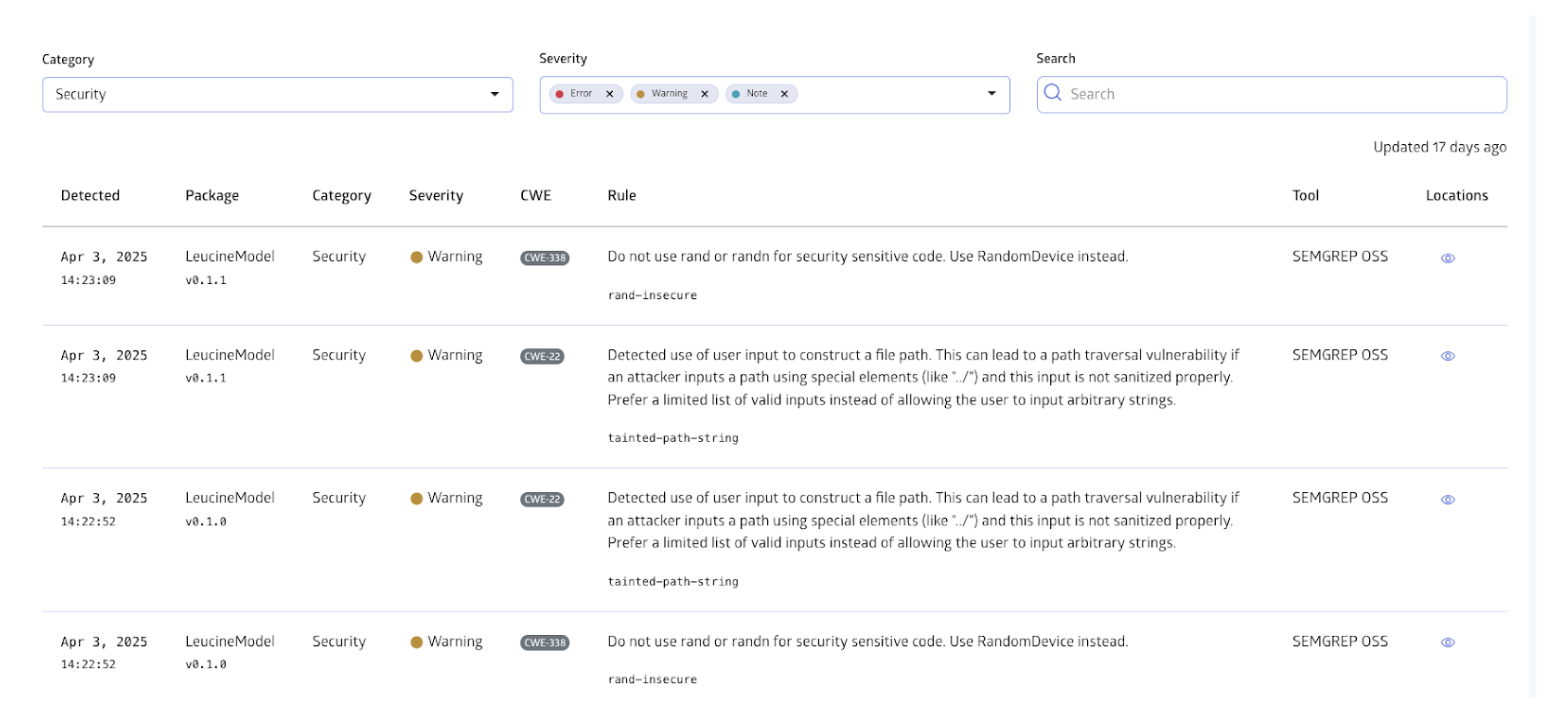The image size is (1546, 720).
Task: Remove the Warning severity filter chip
Action: point(704,93)
